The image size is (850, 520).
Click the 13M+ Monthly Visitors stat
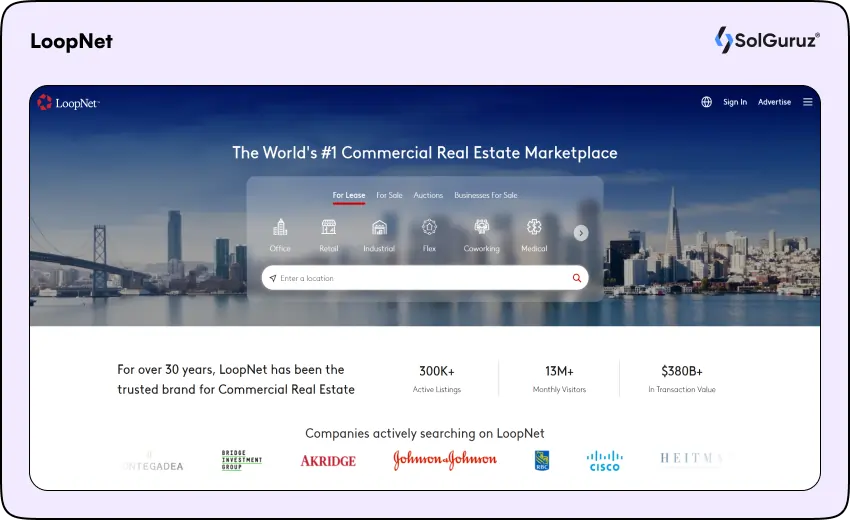559,378
